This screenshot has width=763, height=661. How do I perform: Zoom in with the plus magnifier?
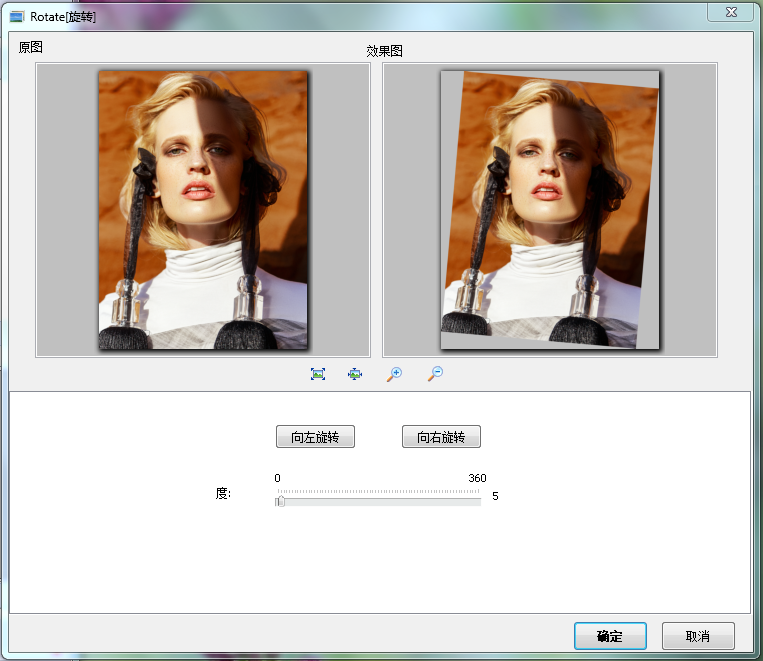(x=395, y=374)
